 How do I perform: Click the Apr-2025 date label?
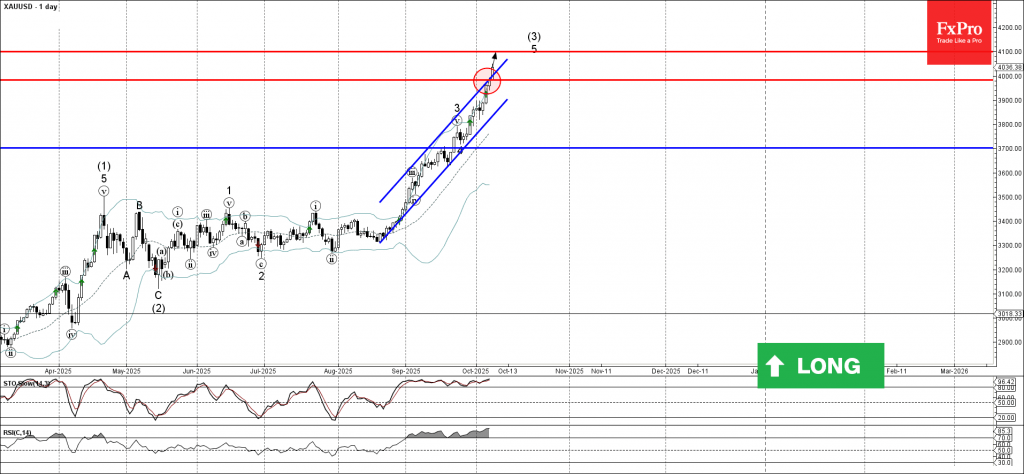[x=58, y=371]
